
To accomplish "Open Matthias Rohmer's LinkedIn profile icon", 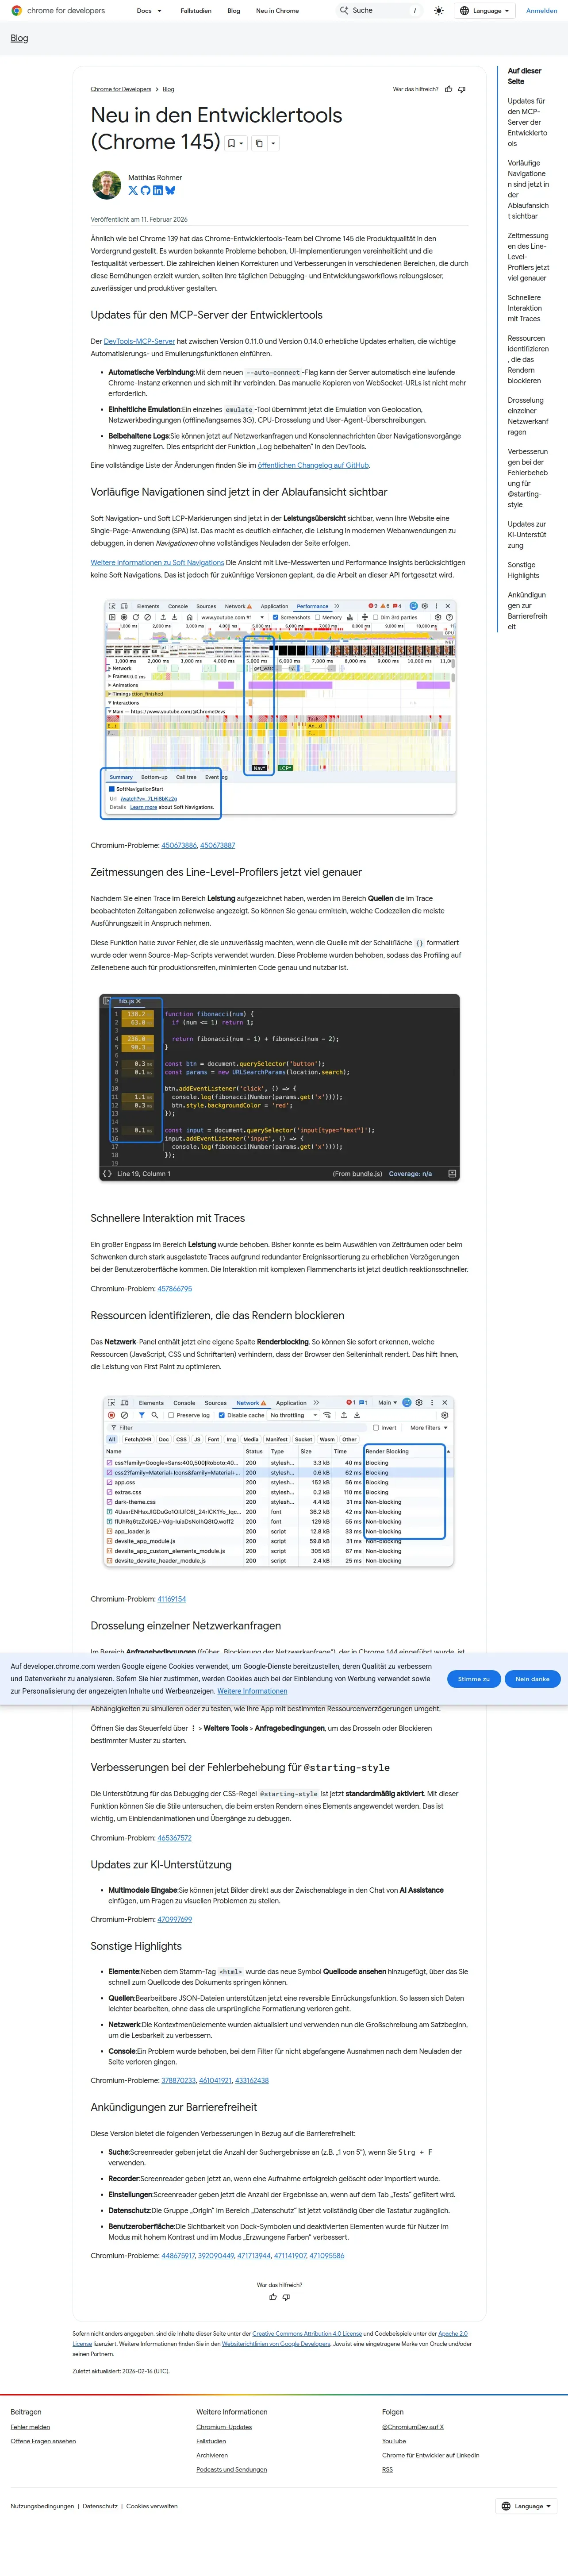I will pyautogui.click(x=157, y=190).
